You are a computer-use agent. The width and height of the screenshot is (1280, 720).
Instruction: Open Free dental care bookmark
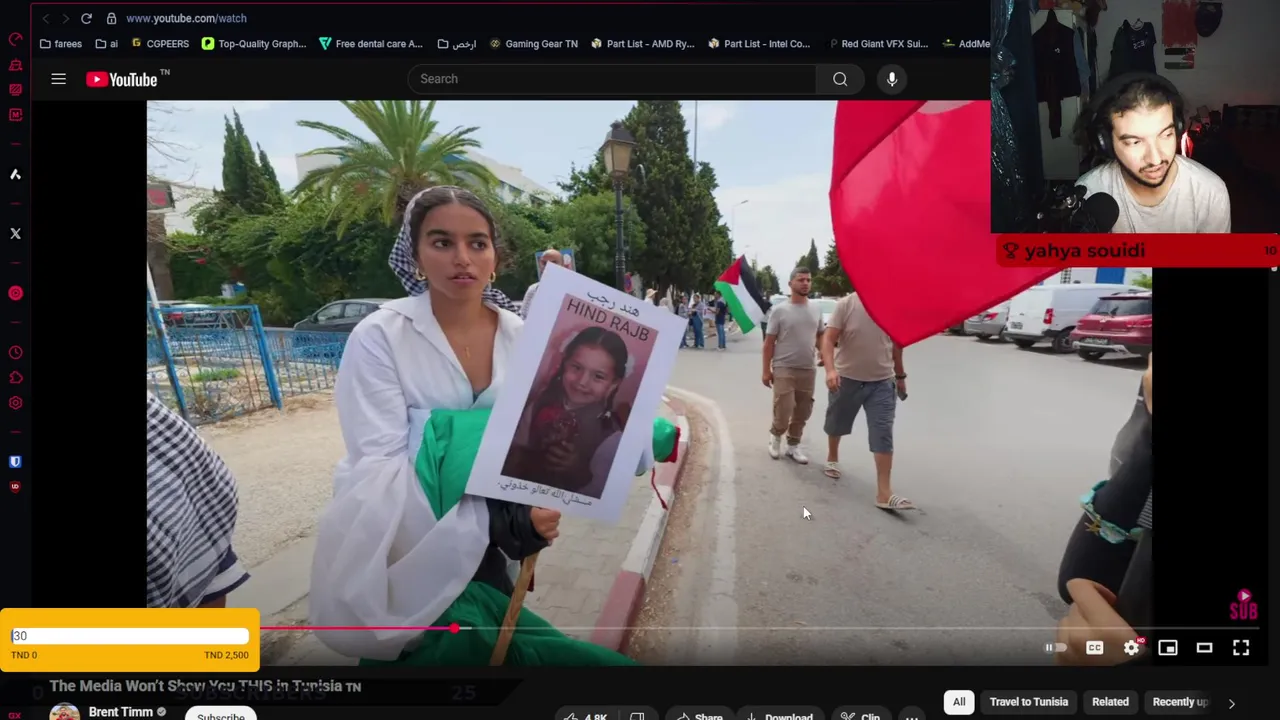point(371,44)
